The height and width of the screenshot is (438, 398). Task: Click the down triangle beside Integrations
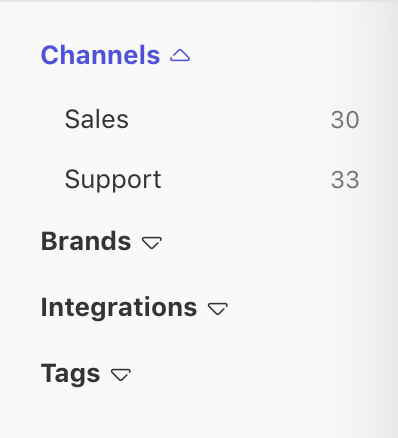pyautogui.click(x=218, y=308)
